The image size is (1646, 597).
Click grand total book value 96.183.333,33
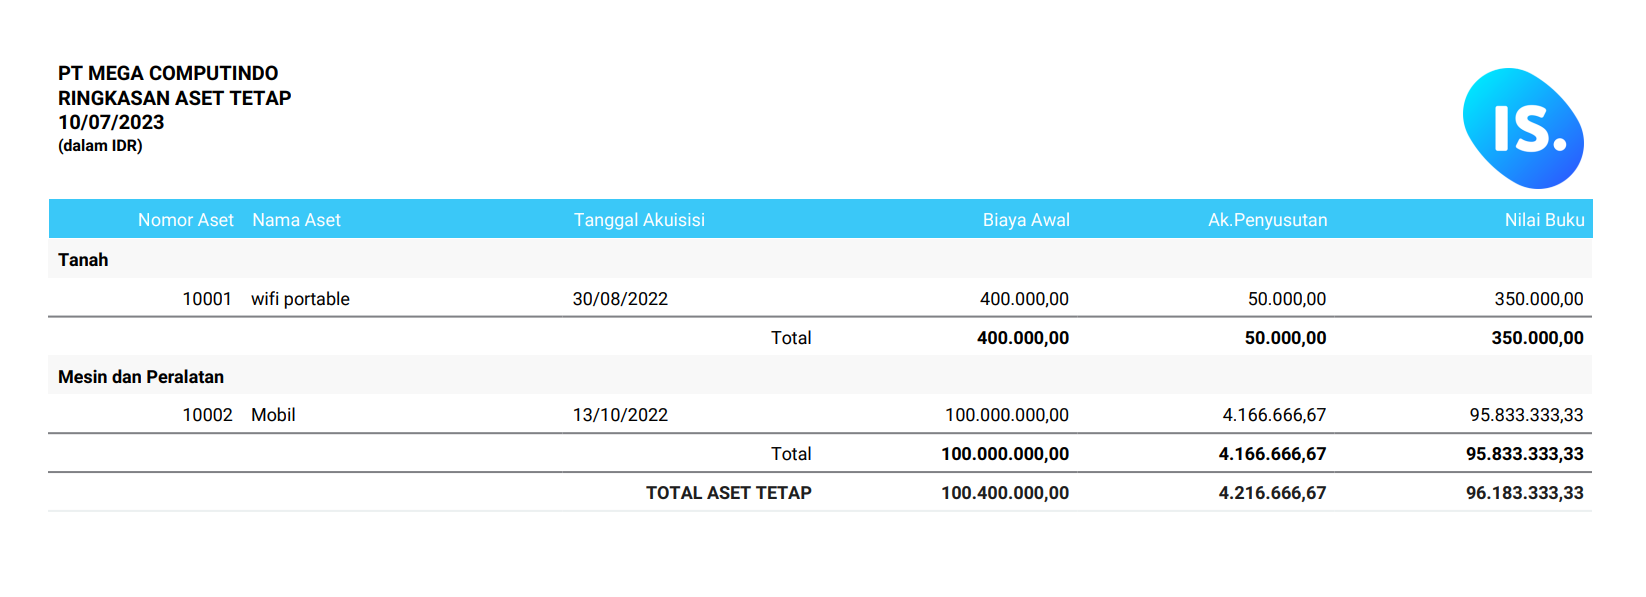1524,493
